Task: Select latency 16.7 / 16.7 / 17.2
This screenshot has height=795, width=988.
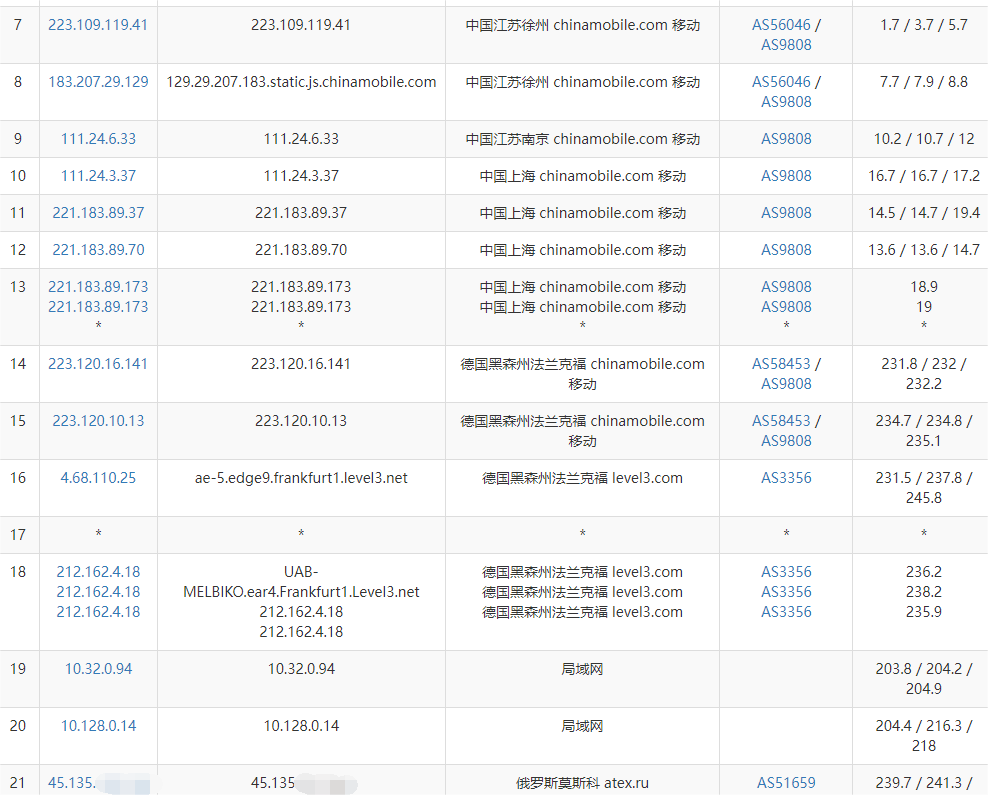Action: tap(924, 176)
